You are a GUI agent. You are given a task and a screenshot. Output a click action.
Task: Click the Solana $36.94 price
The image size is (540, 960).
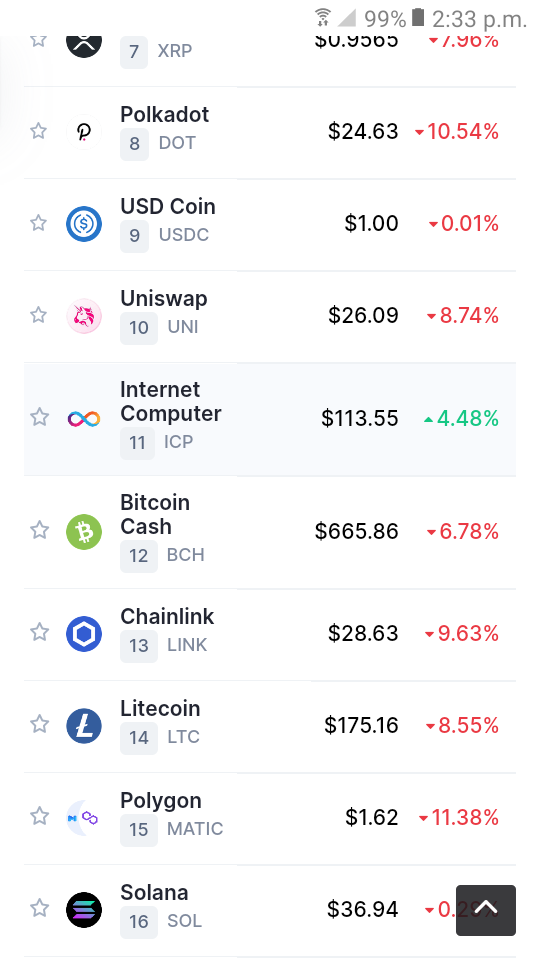[362, 910]
